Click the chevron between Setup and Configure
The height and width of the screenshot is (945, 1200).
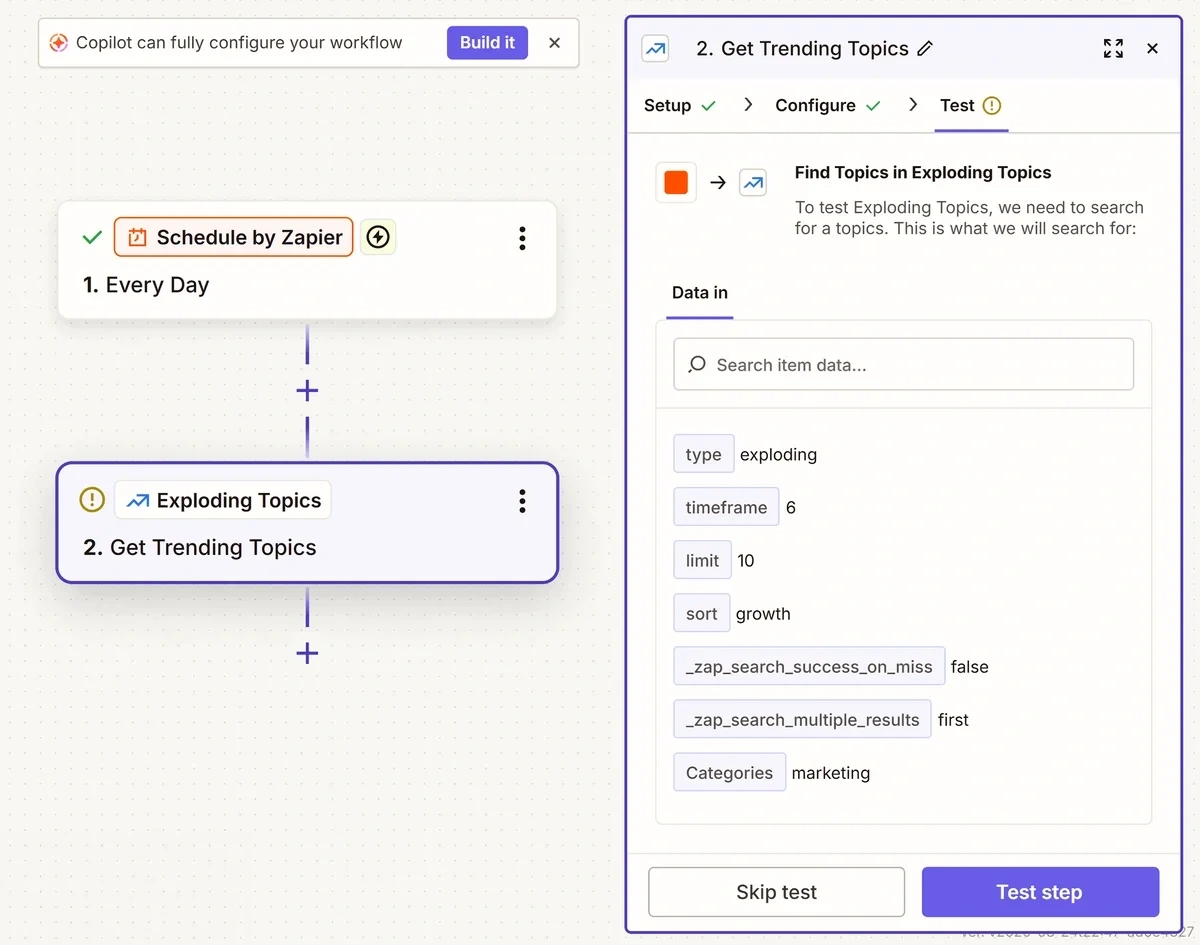point(748,104)
